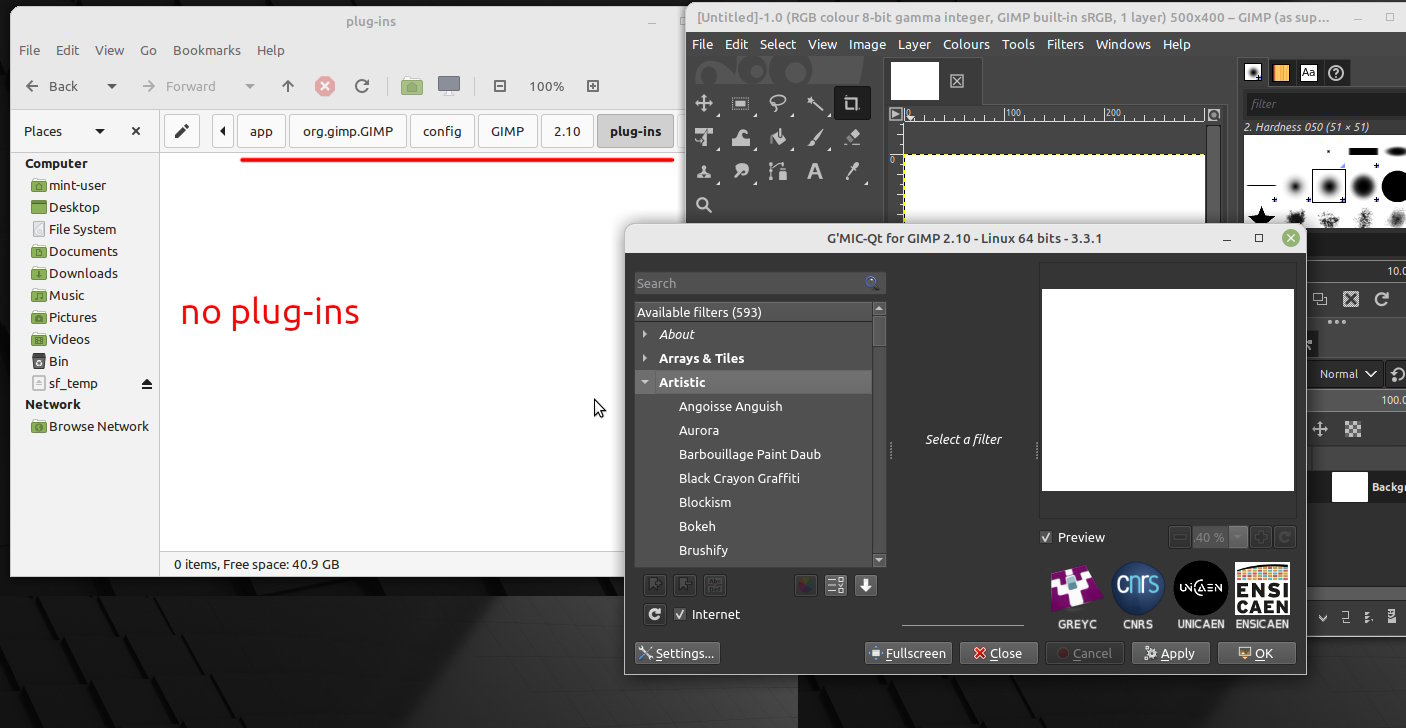
Task: Select the Clone stamp tool
Action: [x=704, y=171]
